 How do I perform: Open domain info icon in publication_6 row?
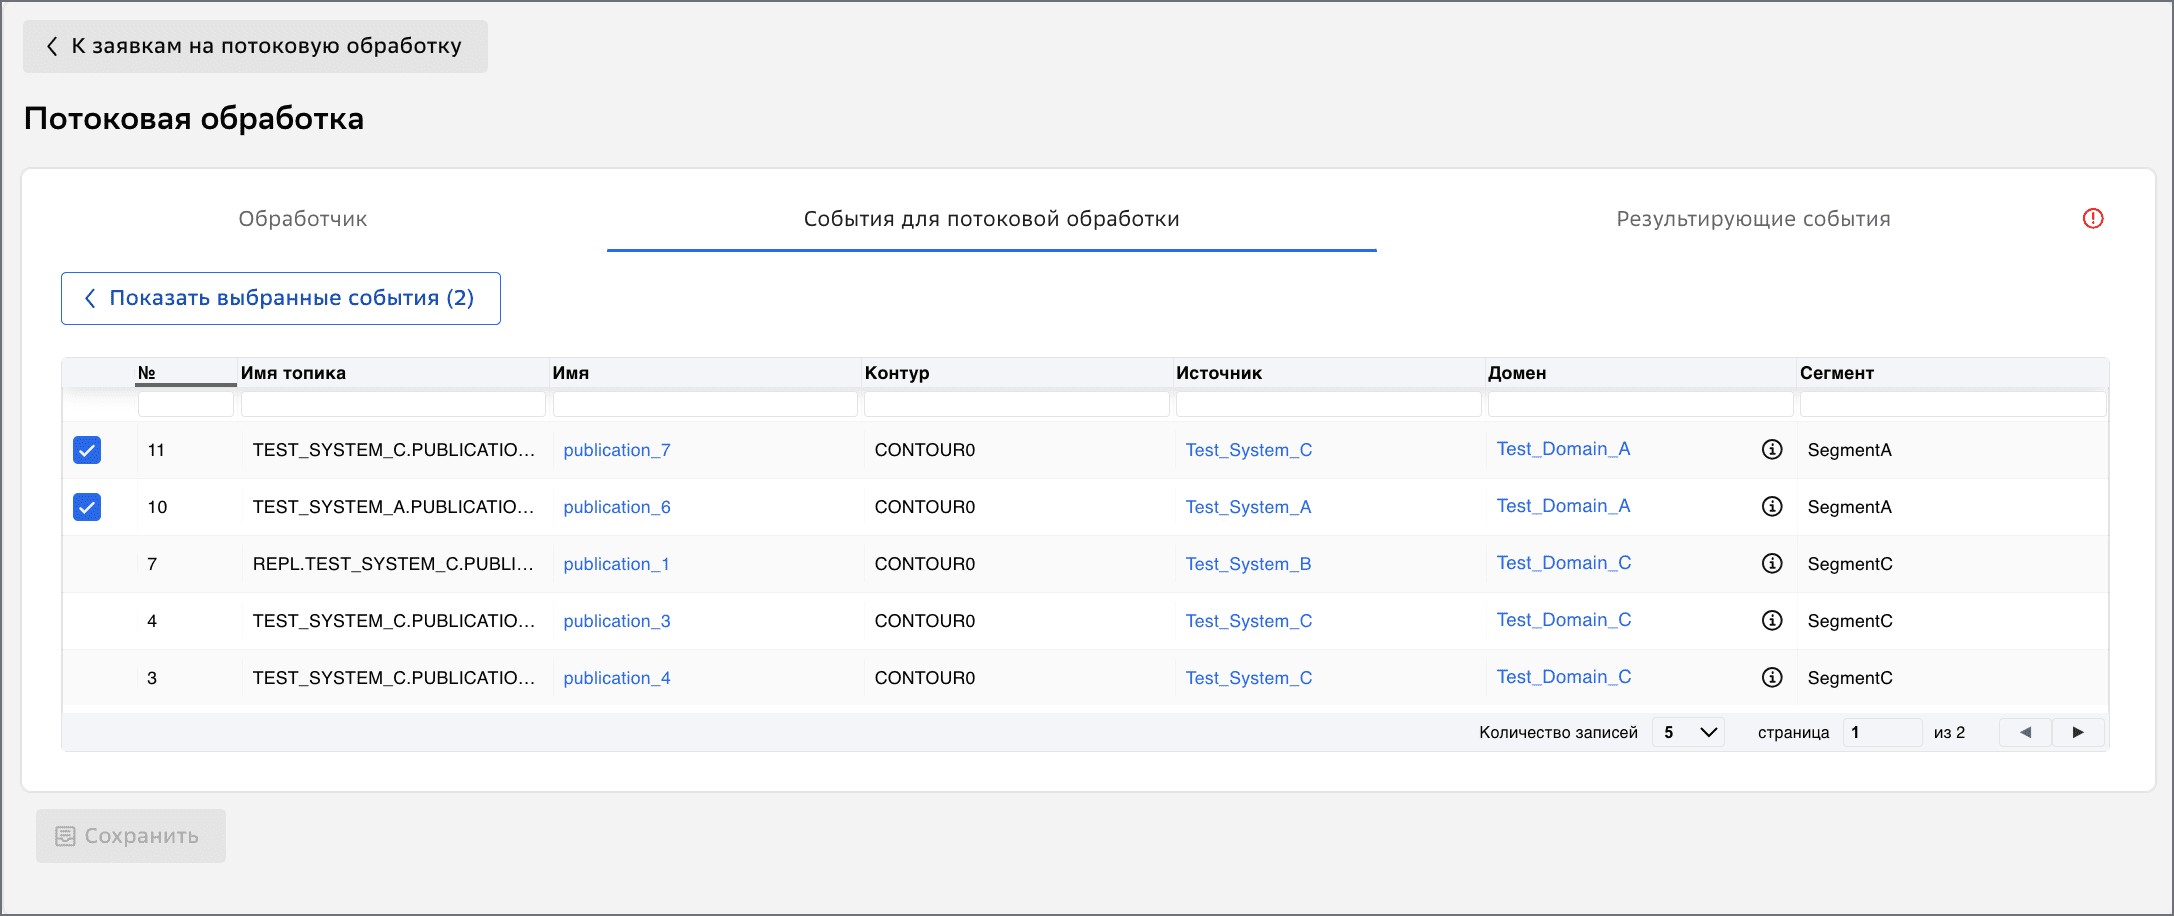[x=1772, y=506]
